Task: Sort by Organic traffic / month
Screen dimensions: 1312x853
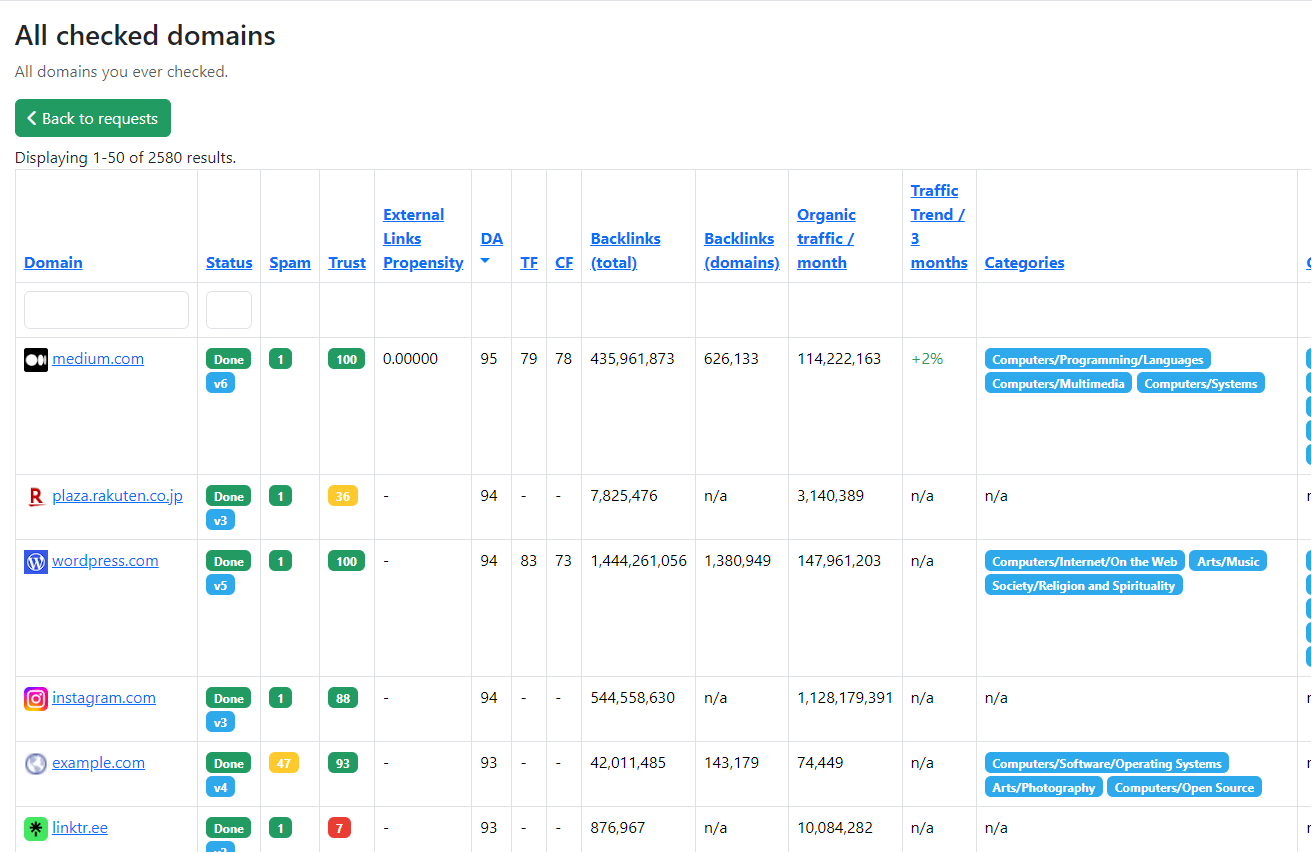Action: pyautogui.click(x=826, y=239)
